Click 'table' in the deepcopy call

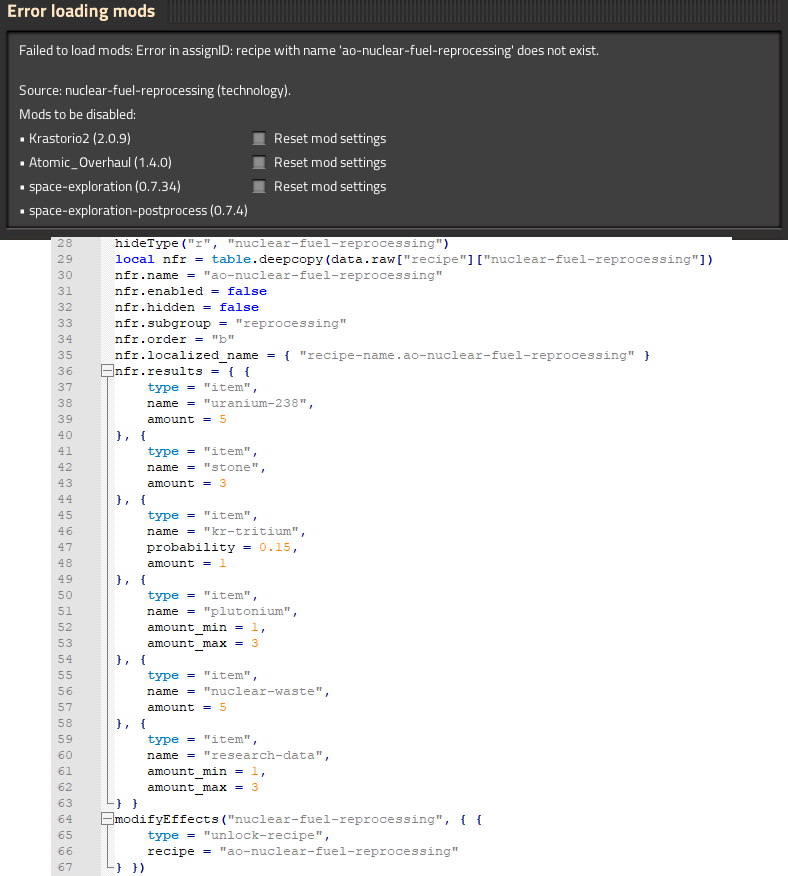[231, 259]
